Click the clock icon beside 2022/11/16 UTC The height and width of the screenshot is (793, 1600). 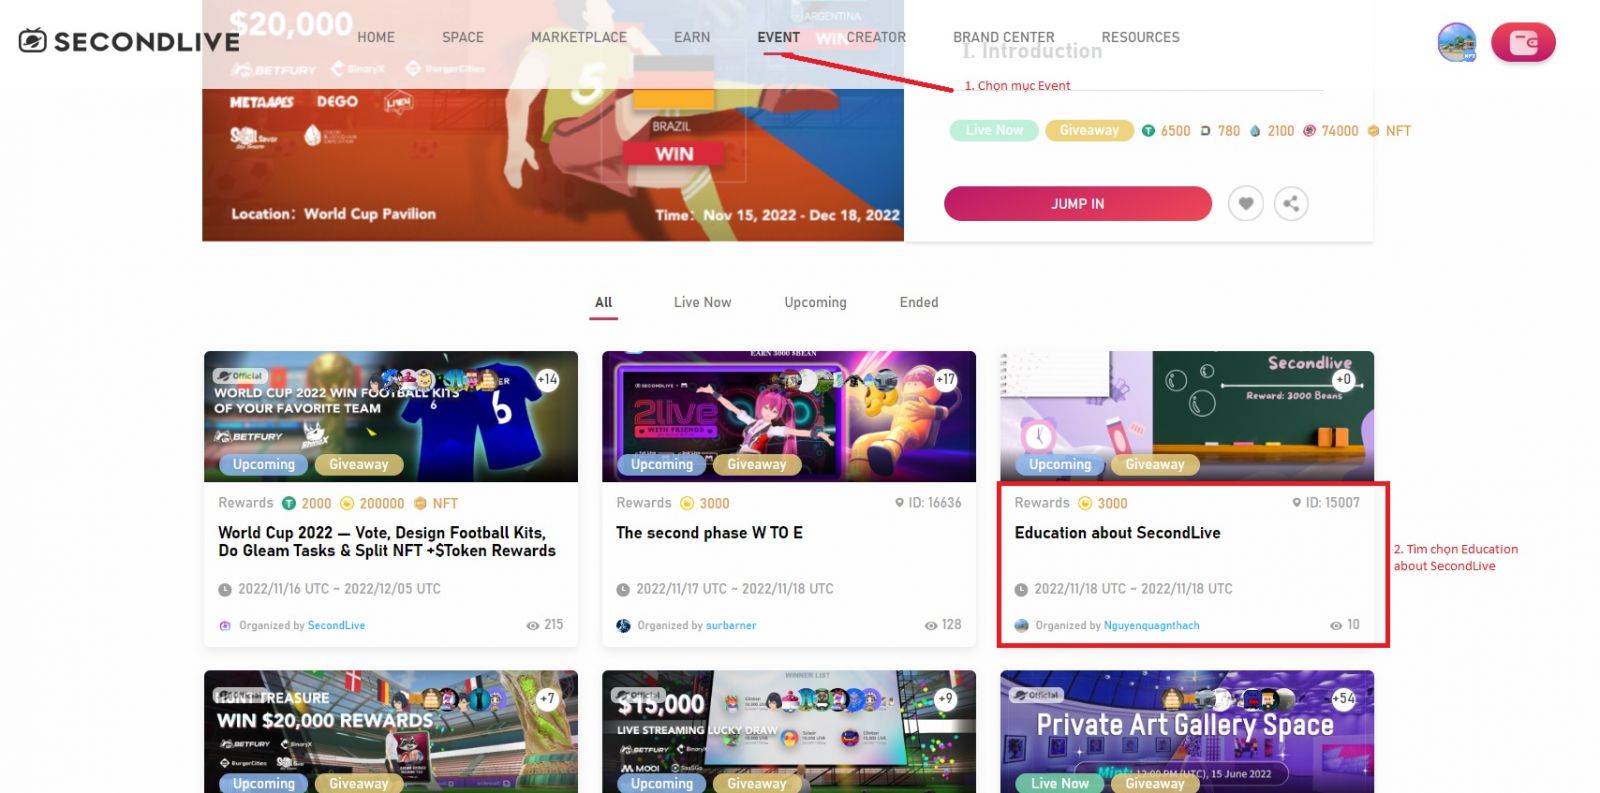225,590
